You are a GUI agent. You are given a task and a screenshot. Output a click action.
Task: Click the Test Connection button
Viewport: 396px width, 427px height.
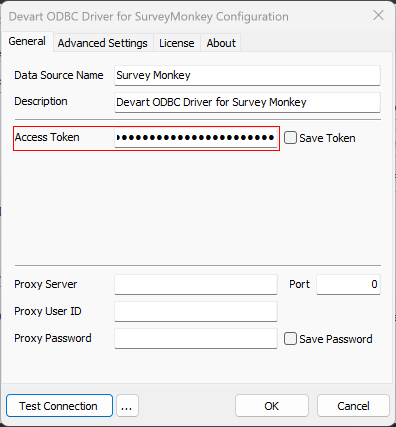click(59, 406)
